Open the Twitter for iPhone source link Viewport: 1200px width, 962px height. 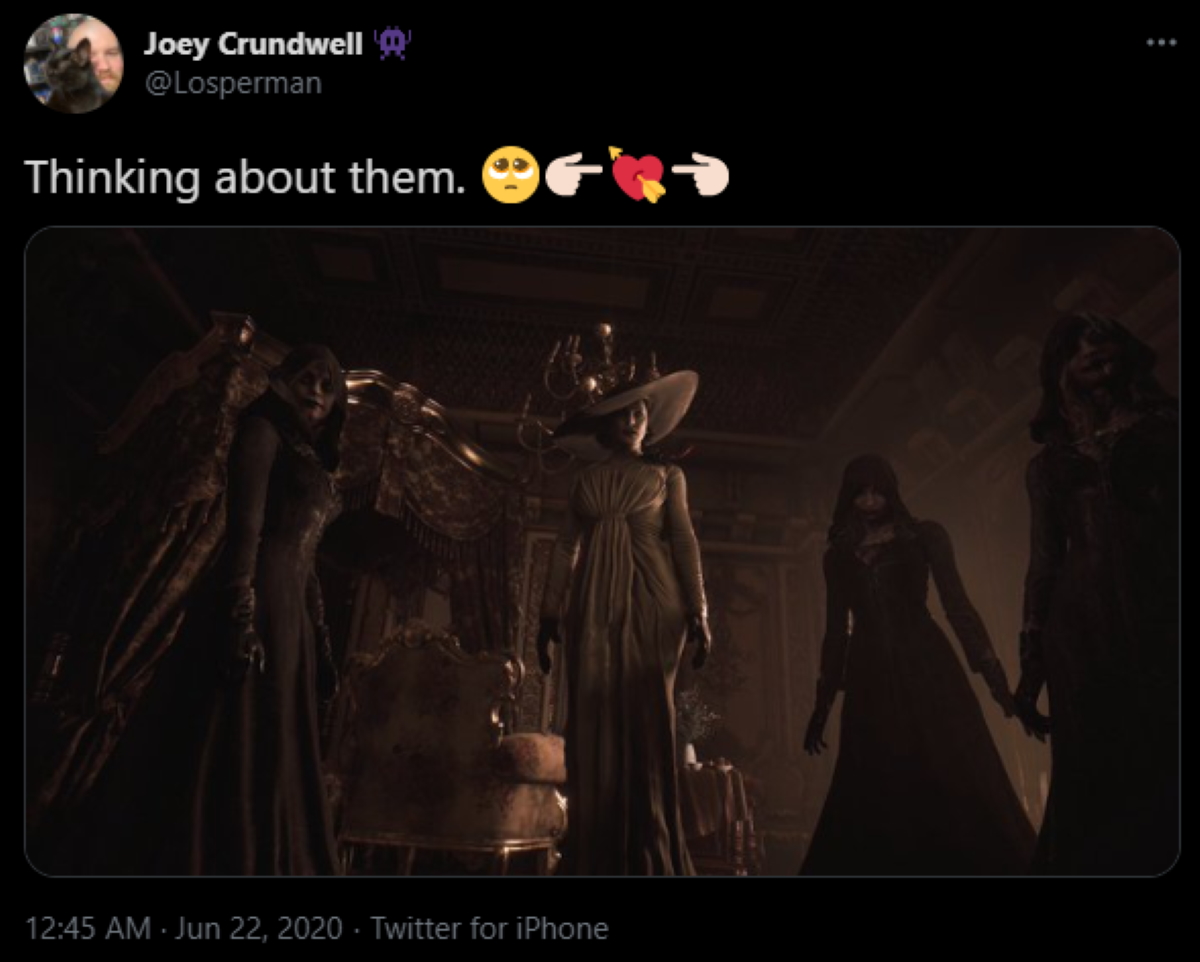[489, 928]
